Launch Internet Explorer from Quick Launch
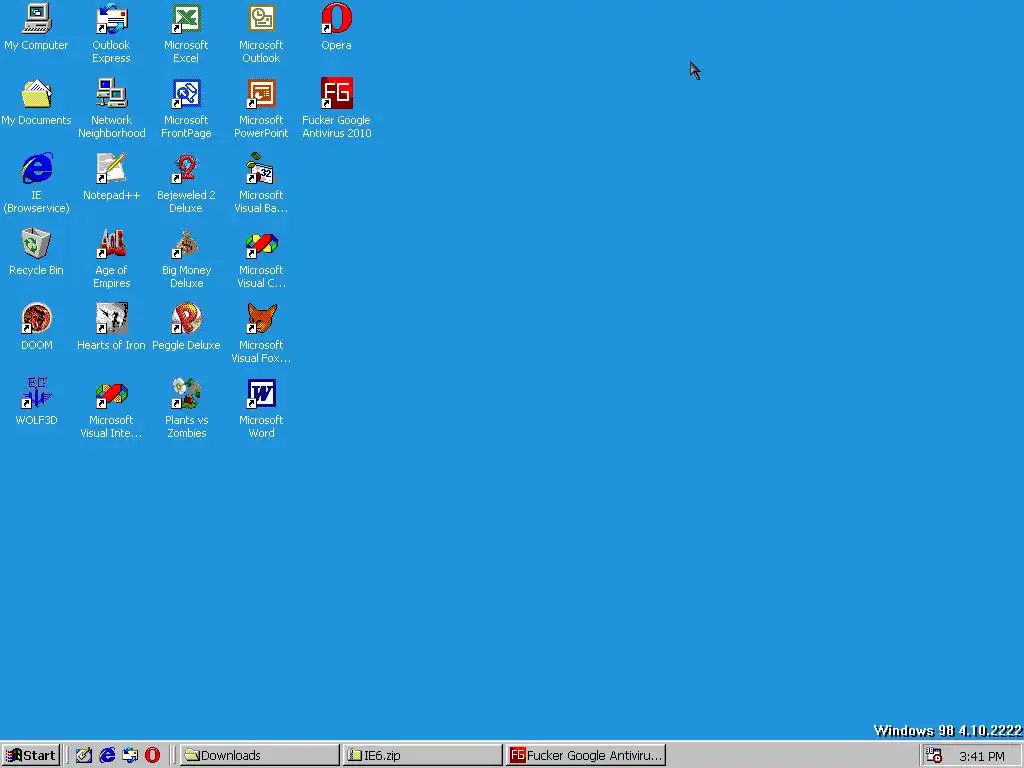 (107, 756)
